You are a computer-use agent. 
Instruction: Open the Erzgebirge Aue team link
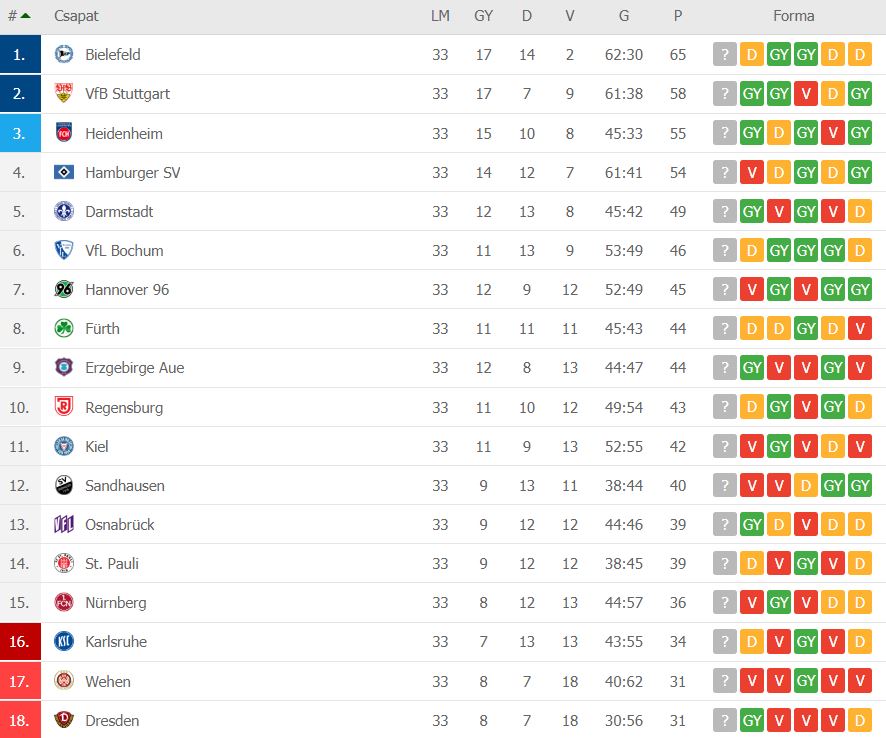(135, 368)
